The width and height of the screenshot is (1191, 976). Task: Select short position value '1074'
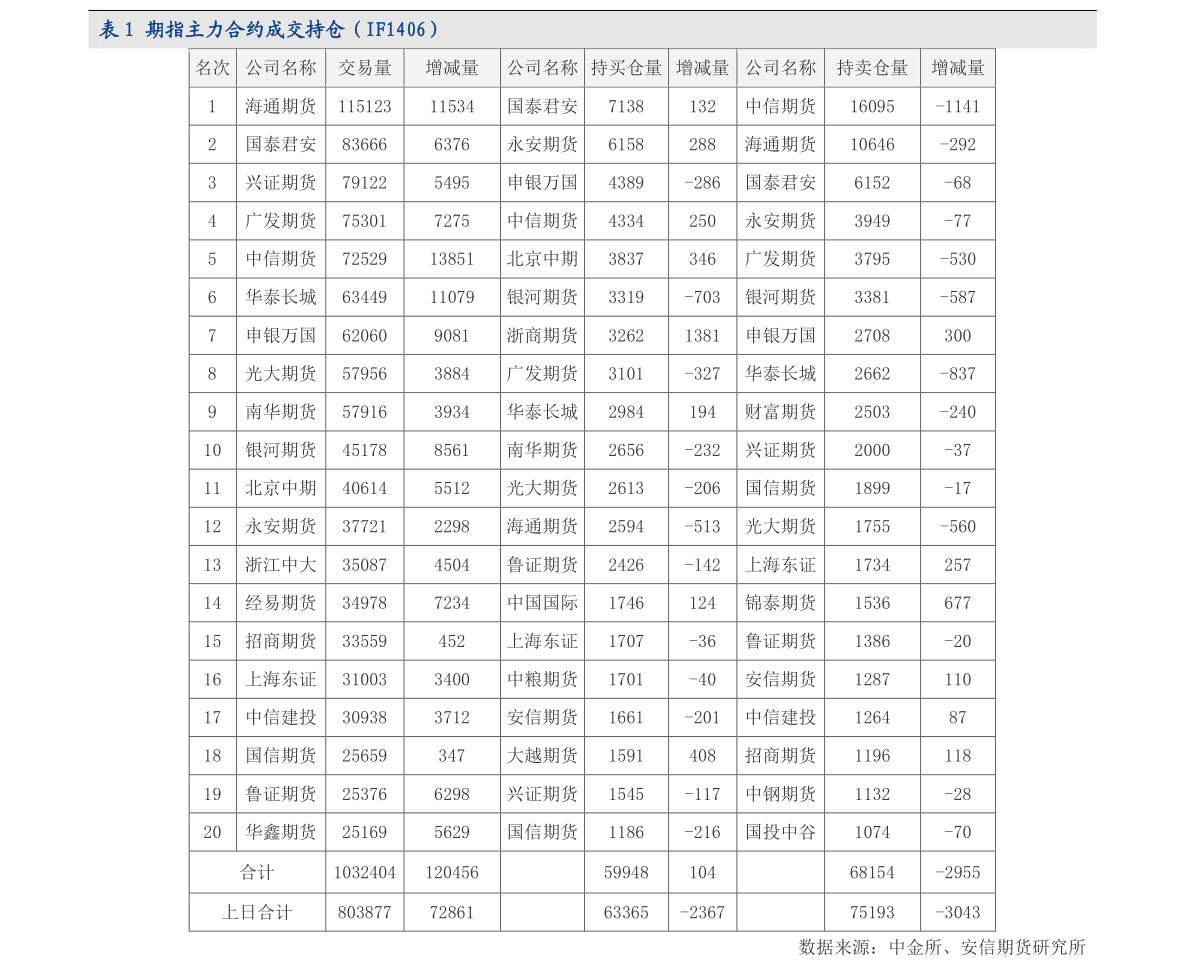tap(872, 832)
